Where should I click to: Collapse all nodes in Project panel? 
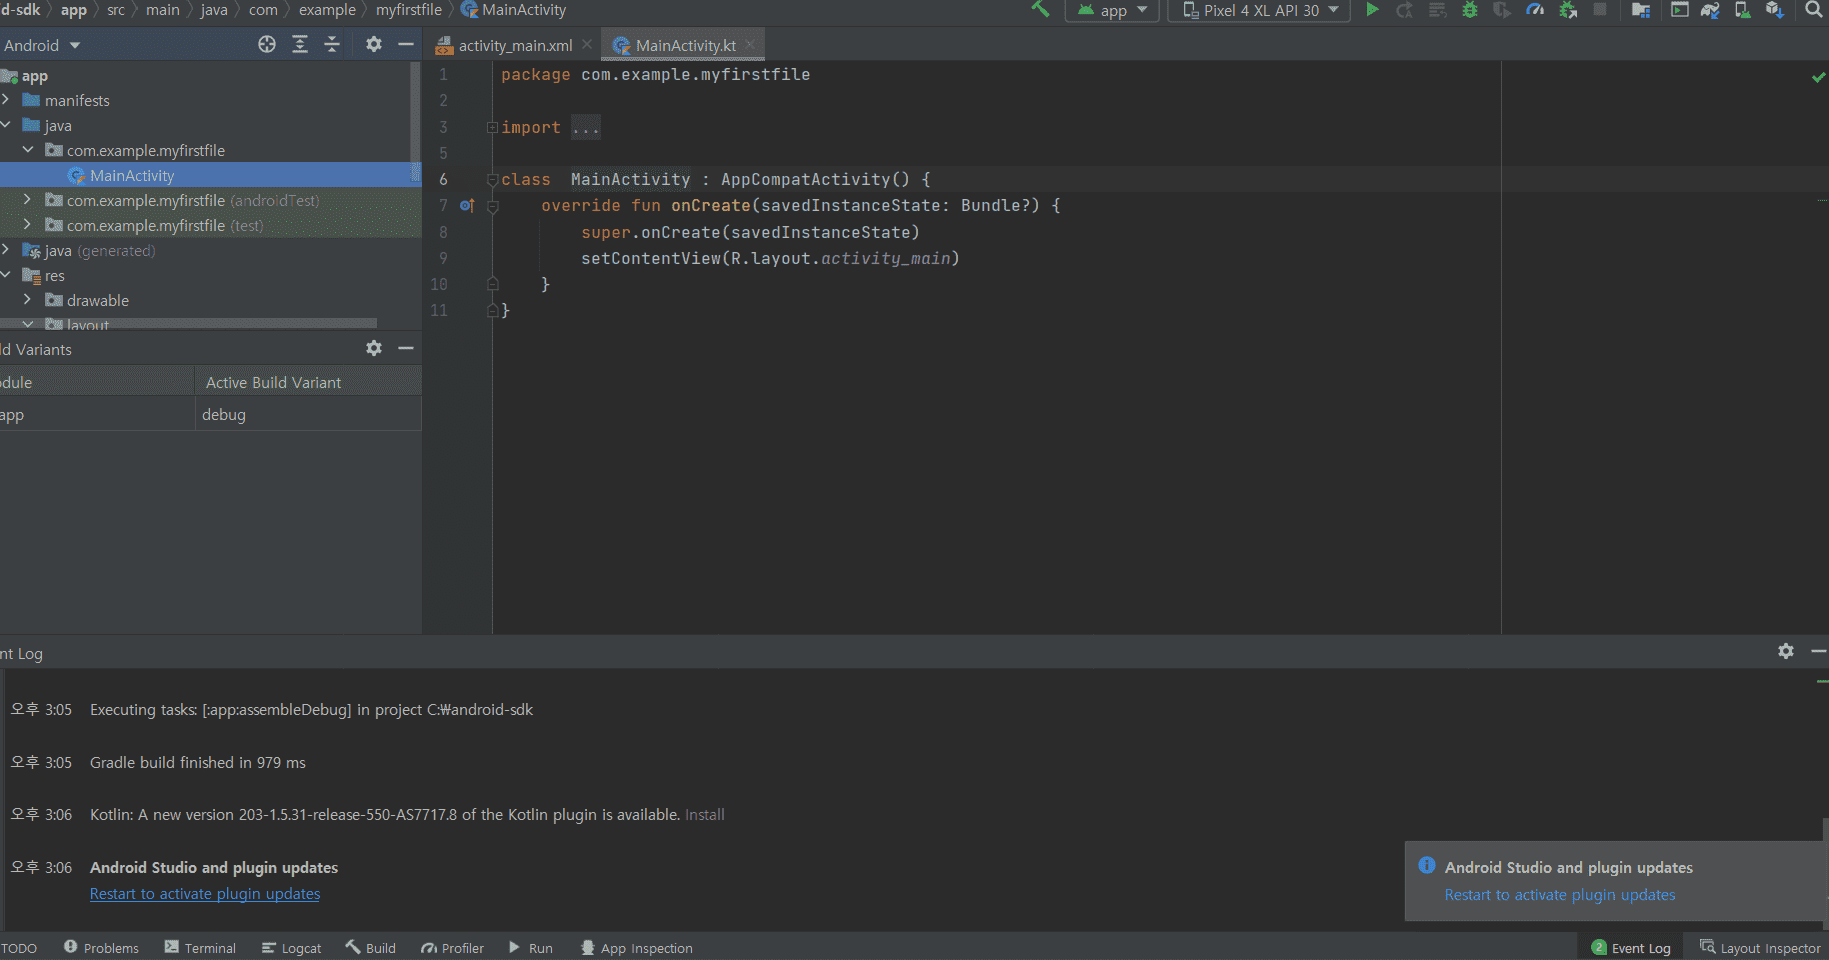pyautogui.click(x=332, y=44)
